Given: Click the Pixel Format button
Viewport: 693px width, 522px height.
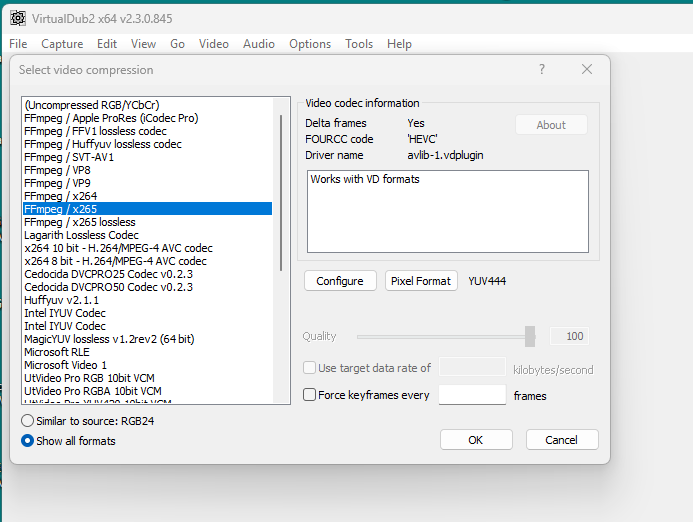Looking at the screenshot, I should (x=421, y=281).
